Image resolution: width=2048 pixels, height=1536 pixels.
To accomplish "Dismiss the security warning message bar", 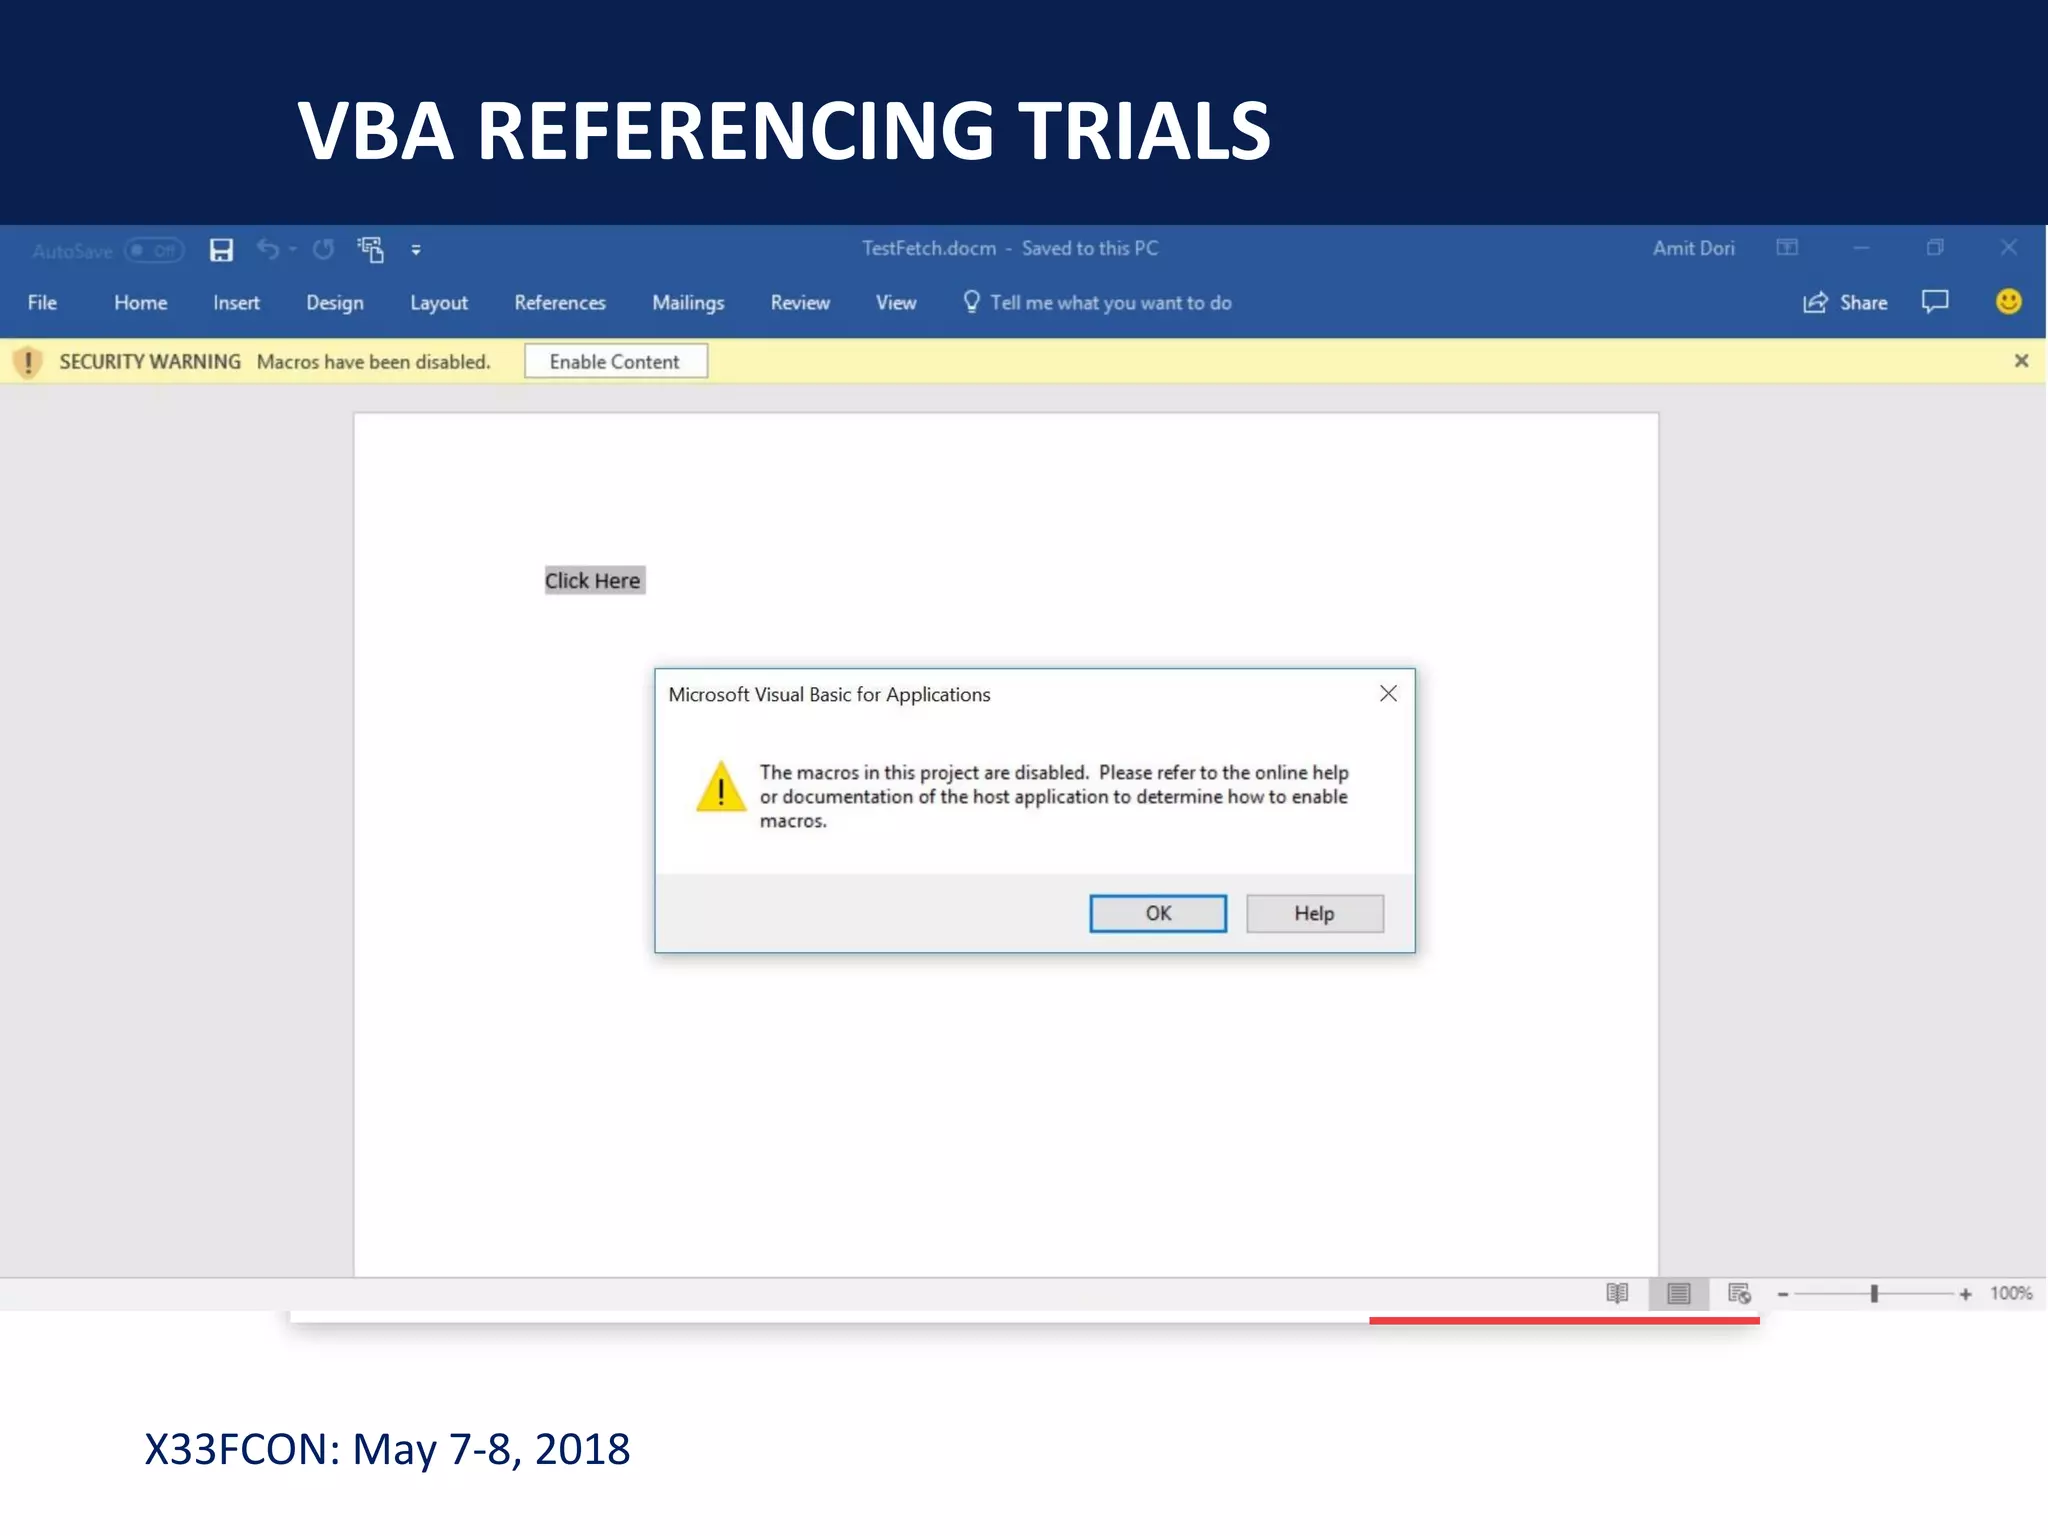I will click(x=2021, y=361).
